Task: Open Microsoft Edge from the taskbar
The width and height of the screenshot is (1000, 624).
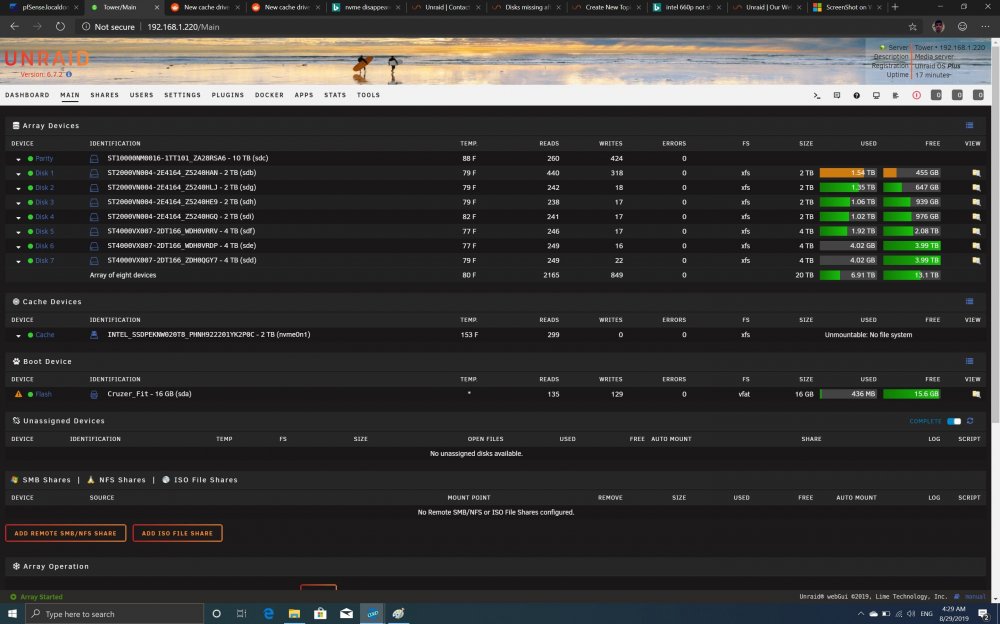Action: pyautogui.click(x=268, y=613)
